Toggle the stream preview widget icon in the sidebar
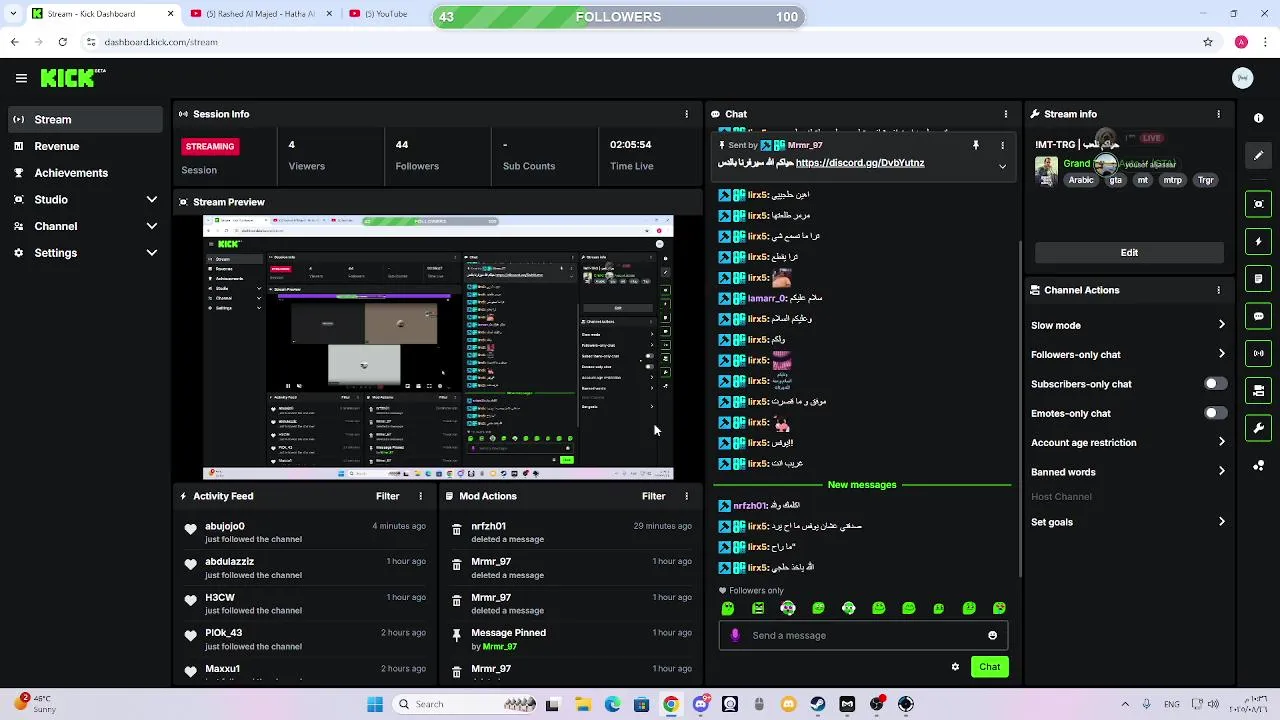 1258,204
